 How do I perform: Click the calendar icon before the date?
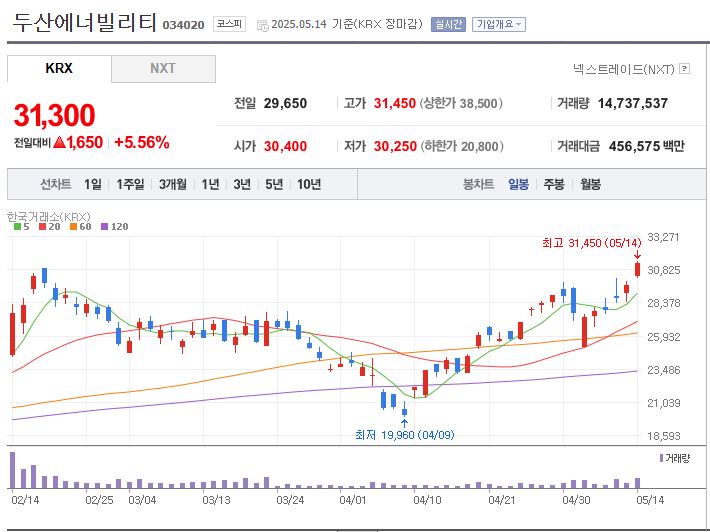262,25
